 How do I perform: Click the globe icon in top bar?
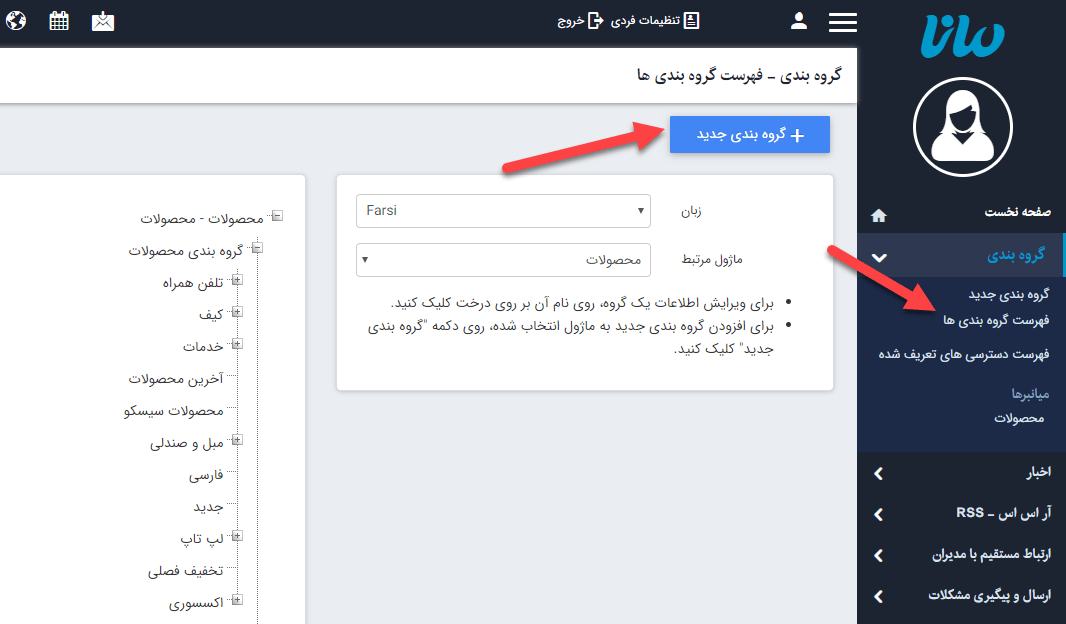coord(18,21)
